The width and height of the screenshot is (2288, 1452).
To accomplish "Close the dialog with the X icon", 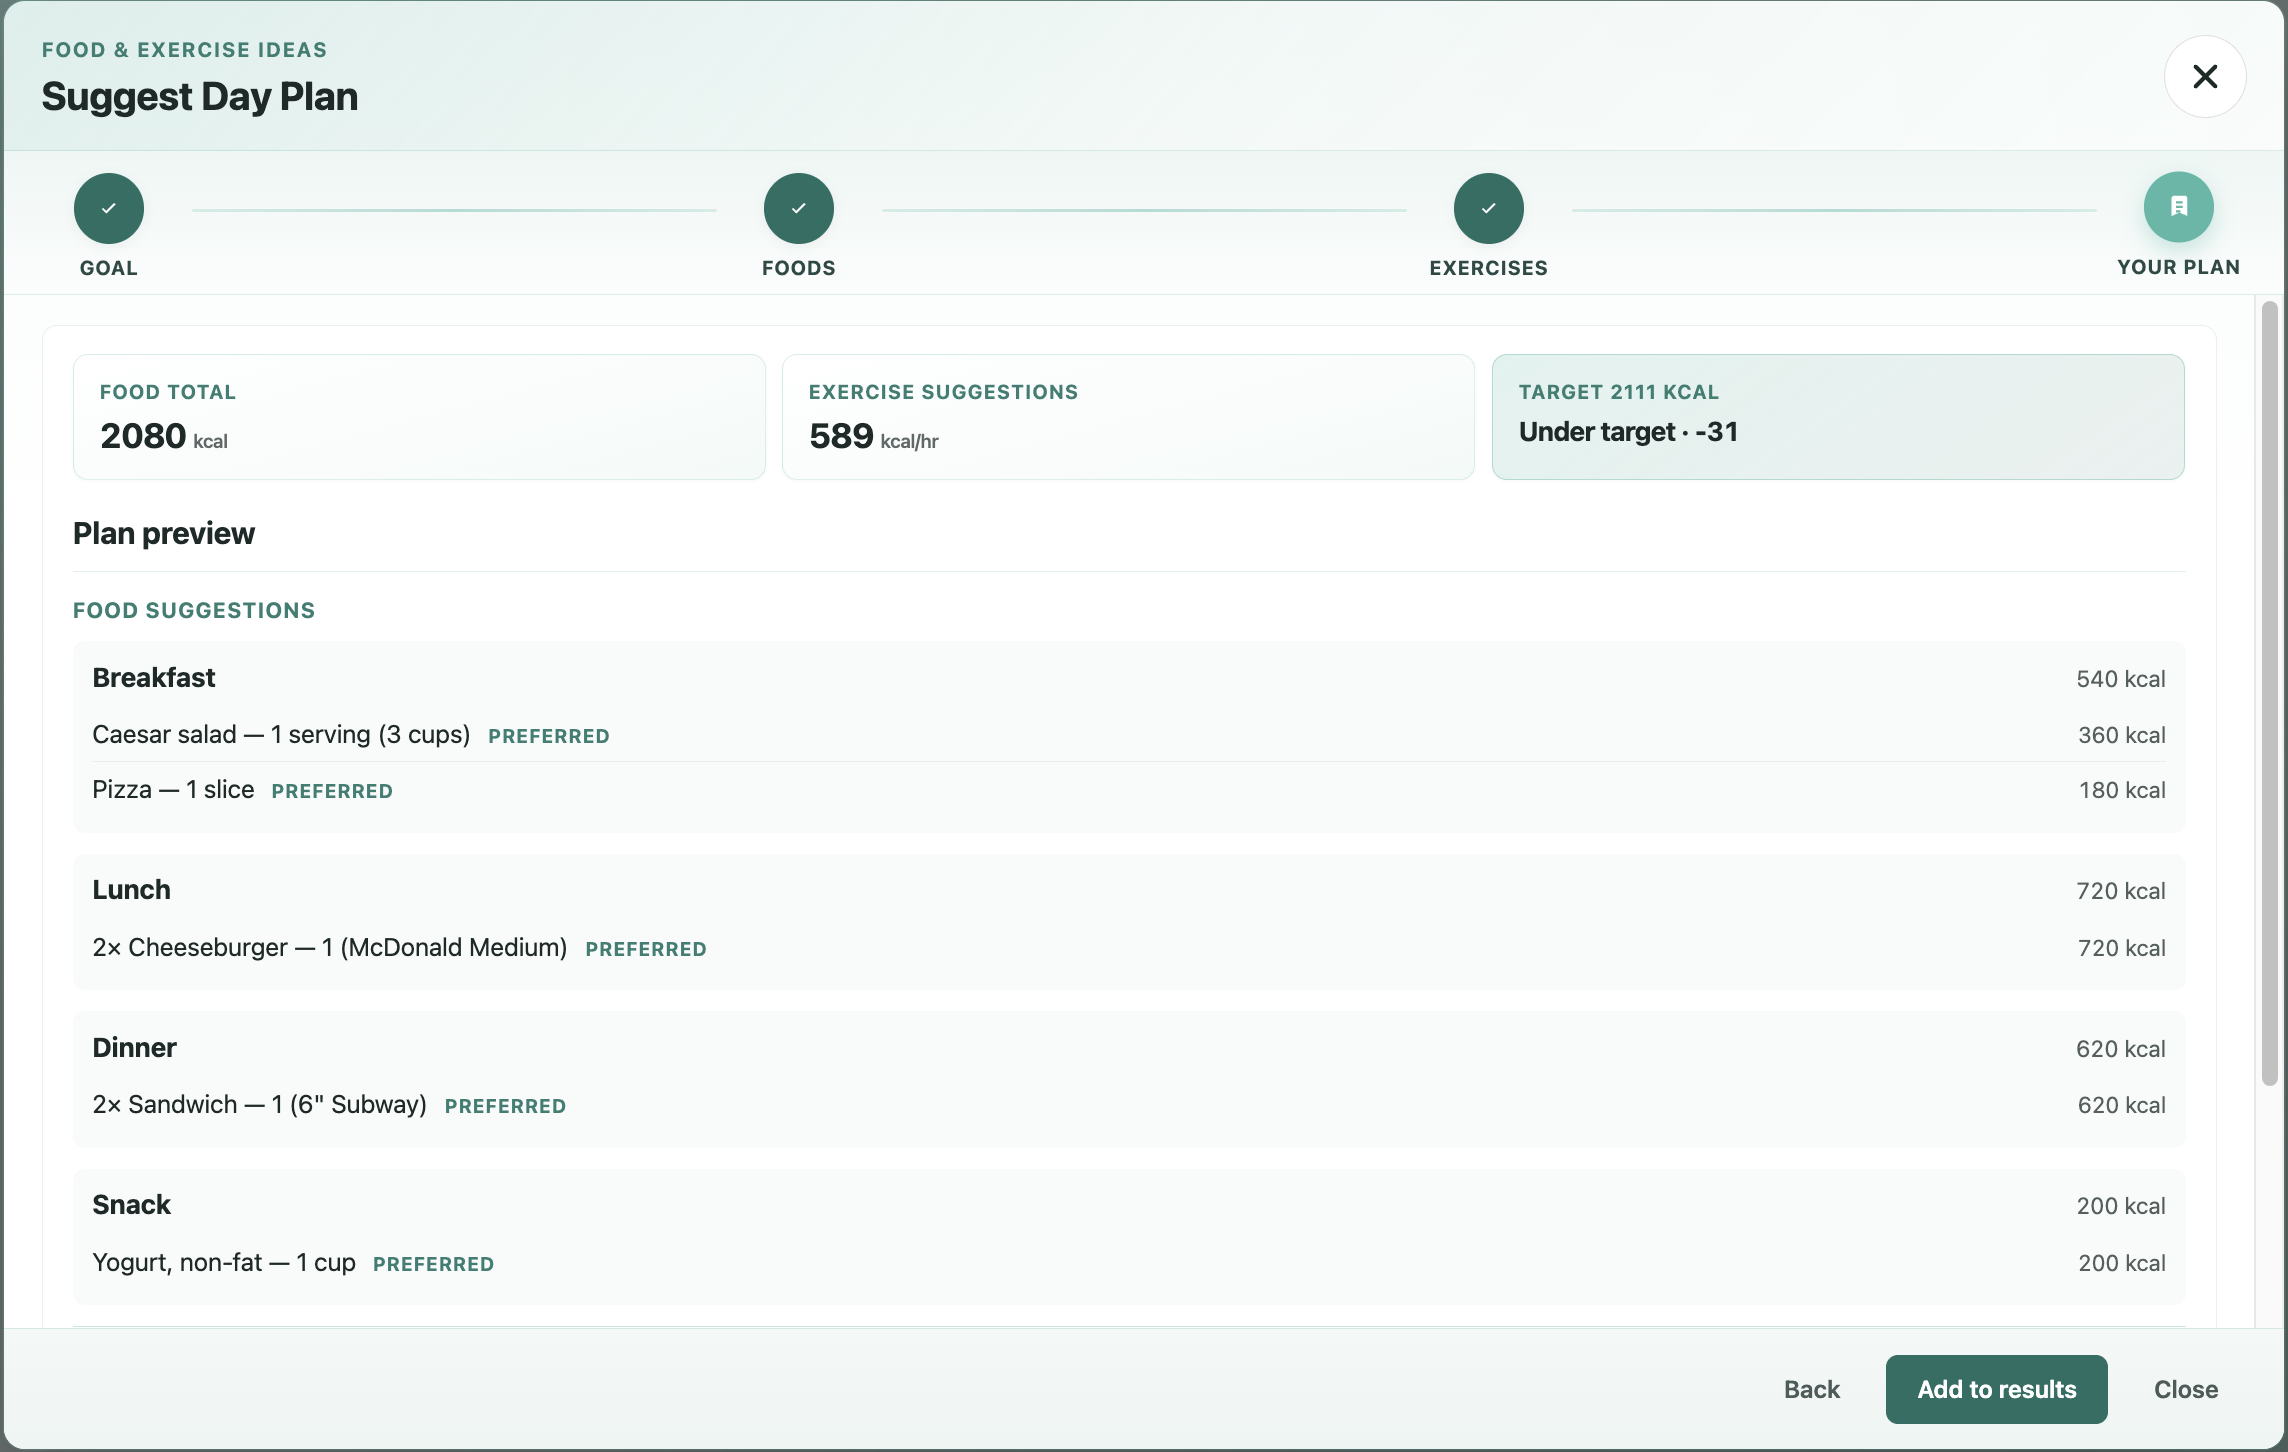I will [x=2205, y=77].
